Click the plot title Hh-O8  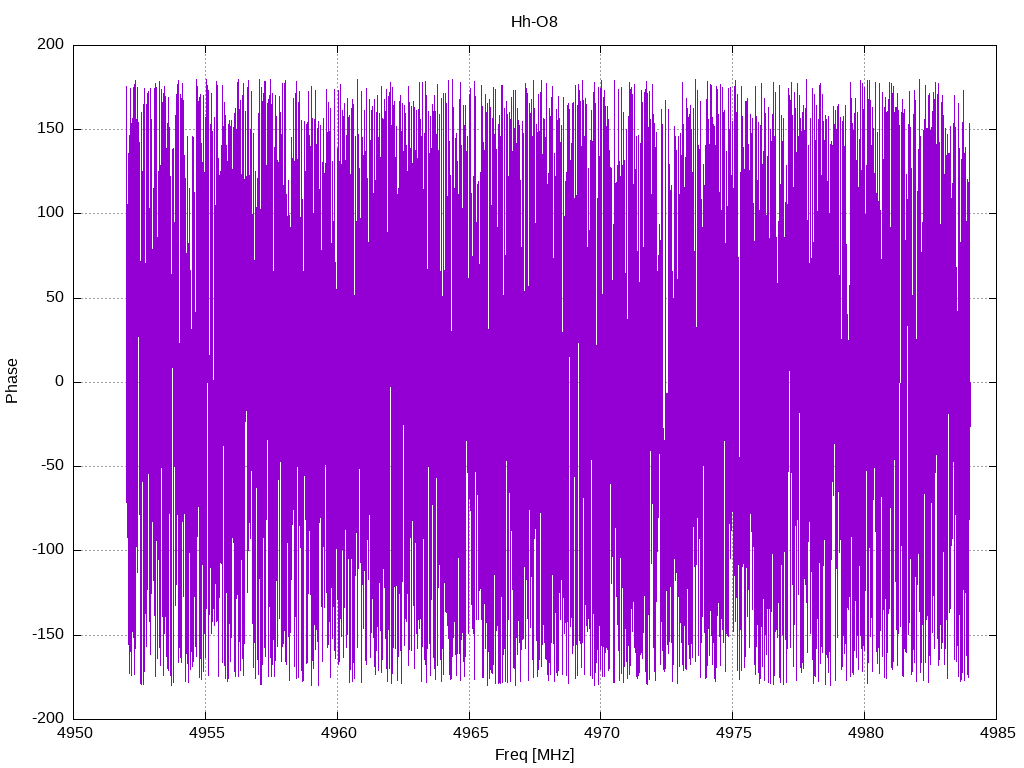534,22
